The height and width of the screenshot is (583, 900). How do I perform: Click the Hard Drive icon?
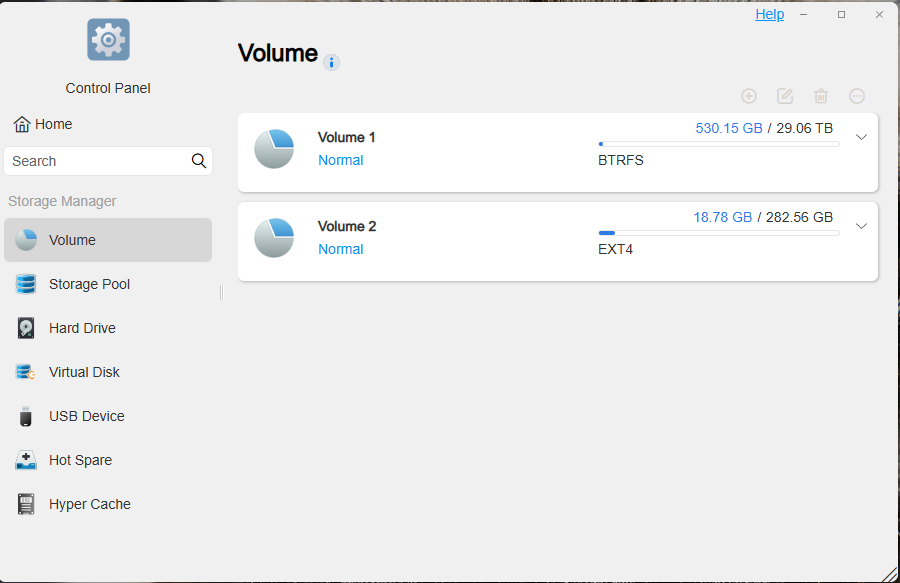[26, 328]
